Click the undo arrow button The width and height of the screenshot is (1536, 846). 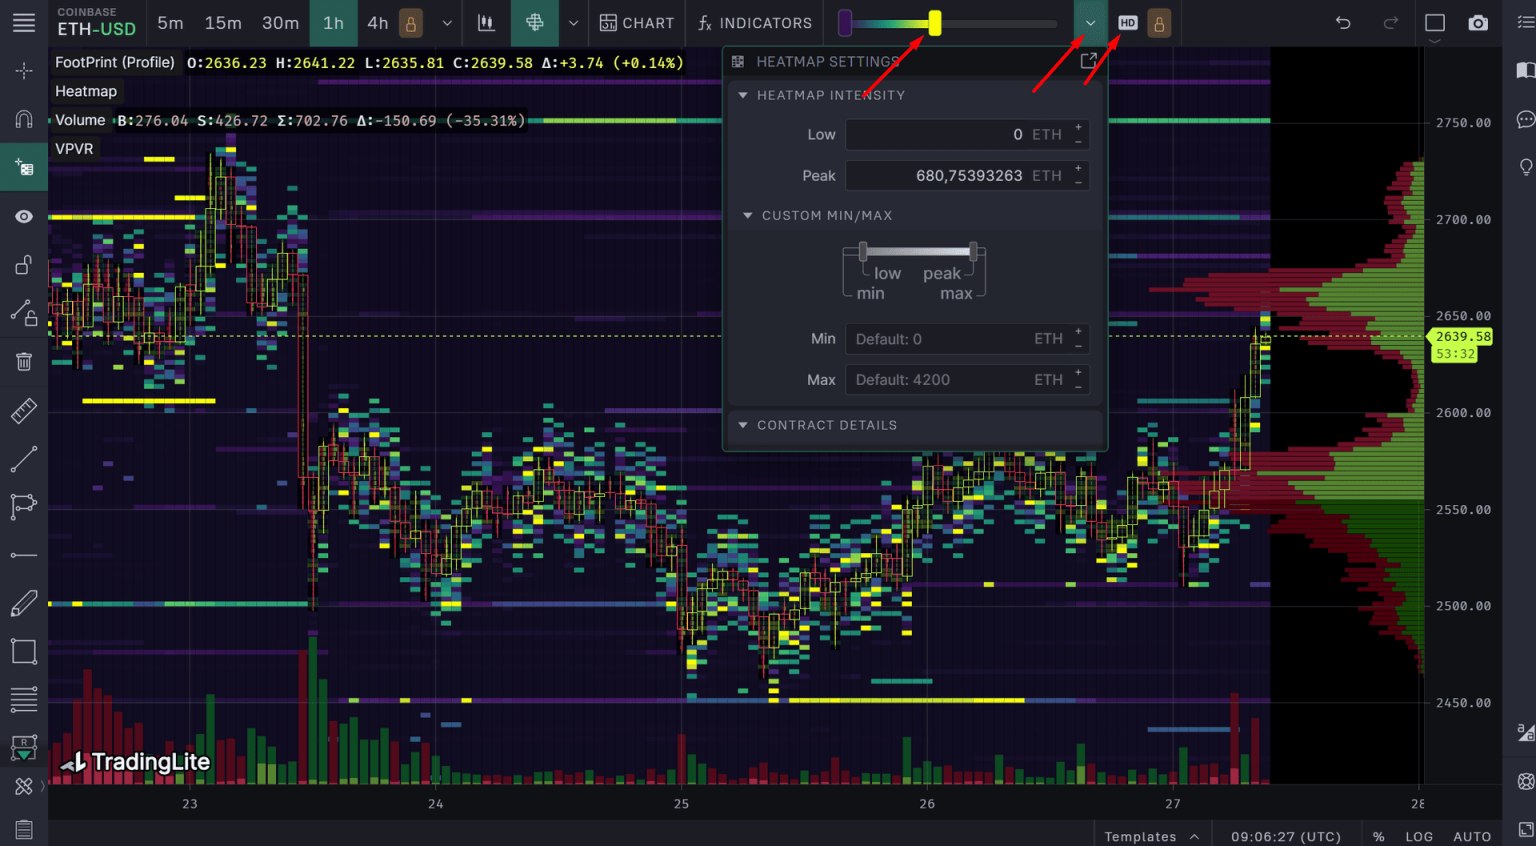[1341, 22]
